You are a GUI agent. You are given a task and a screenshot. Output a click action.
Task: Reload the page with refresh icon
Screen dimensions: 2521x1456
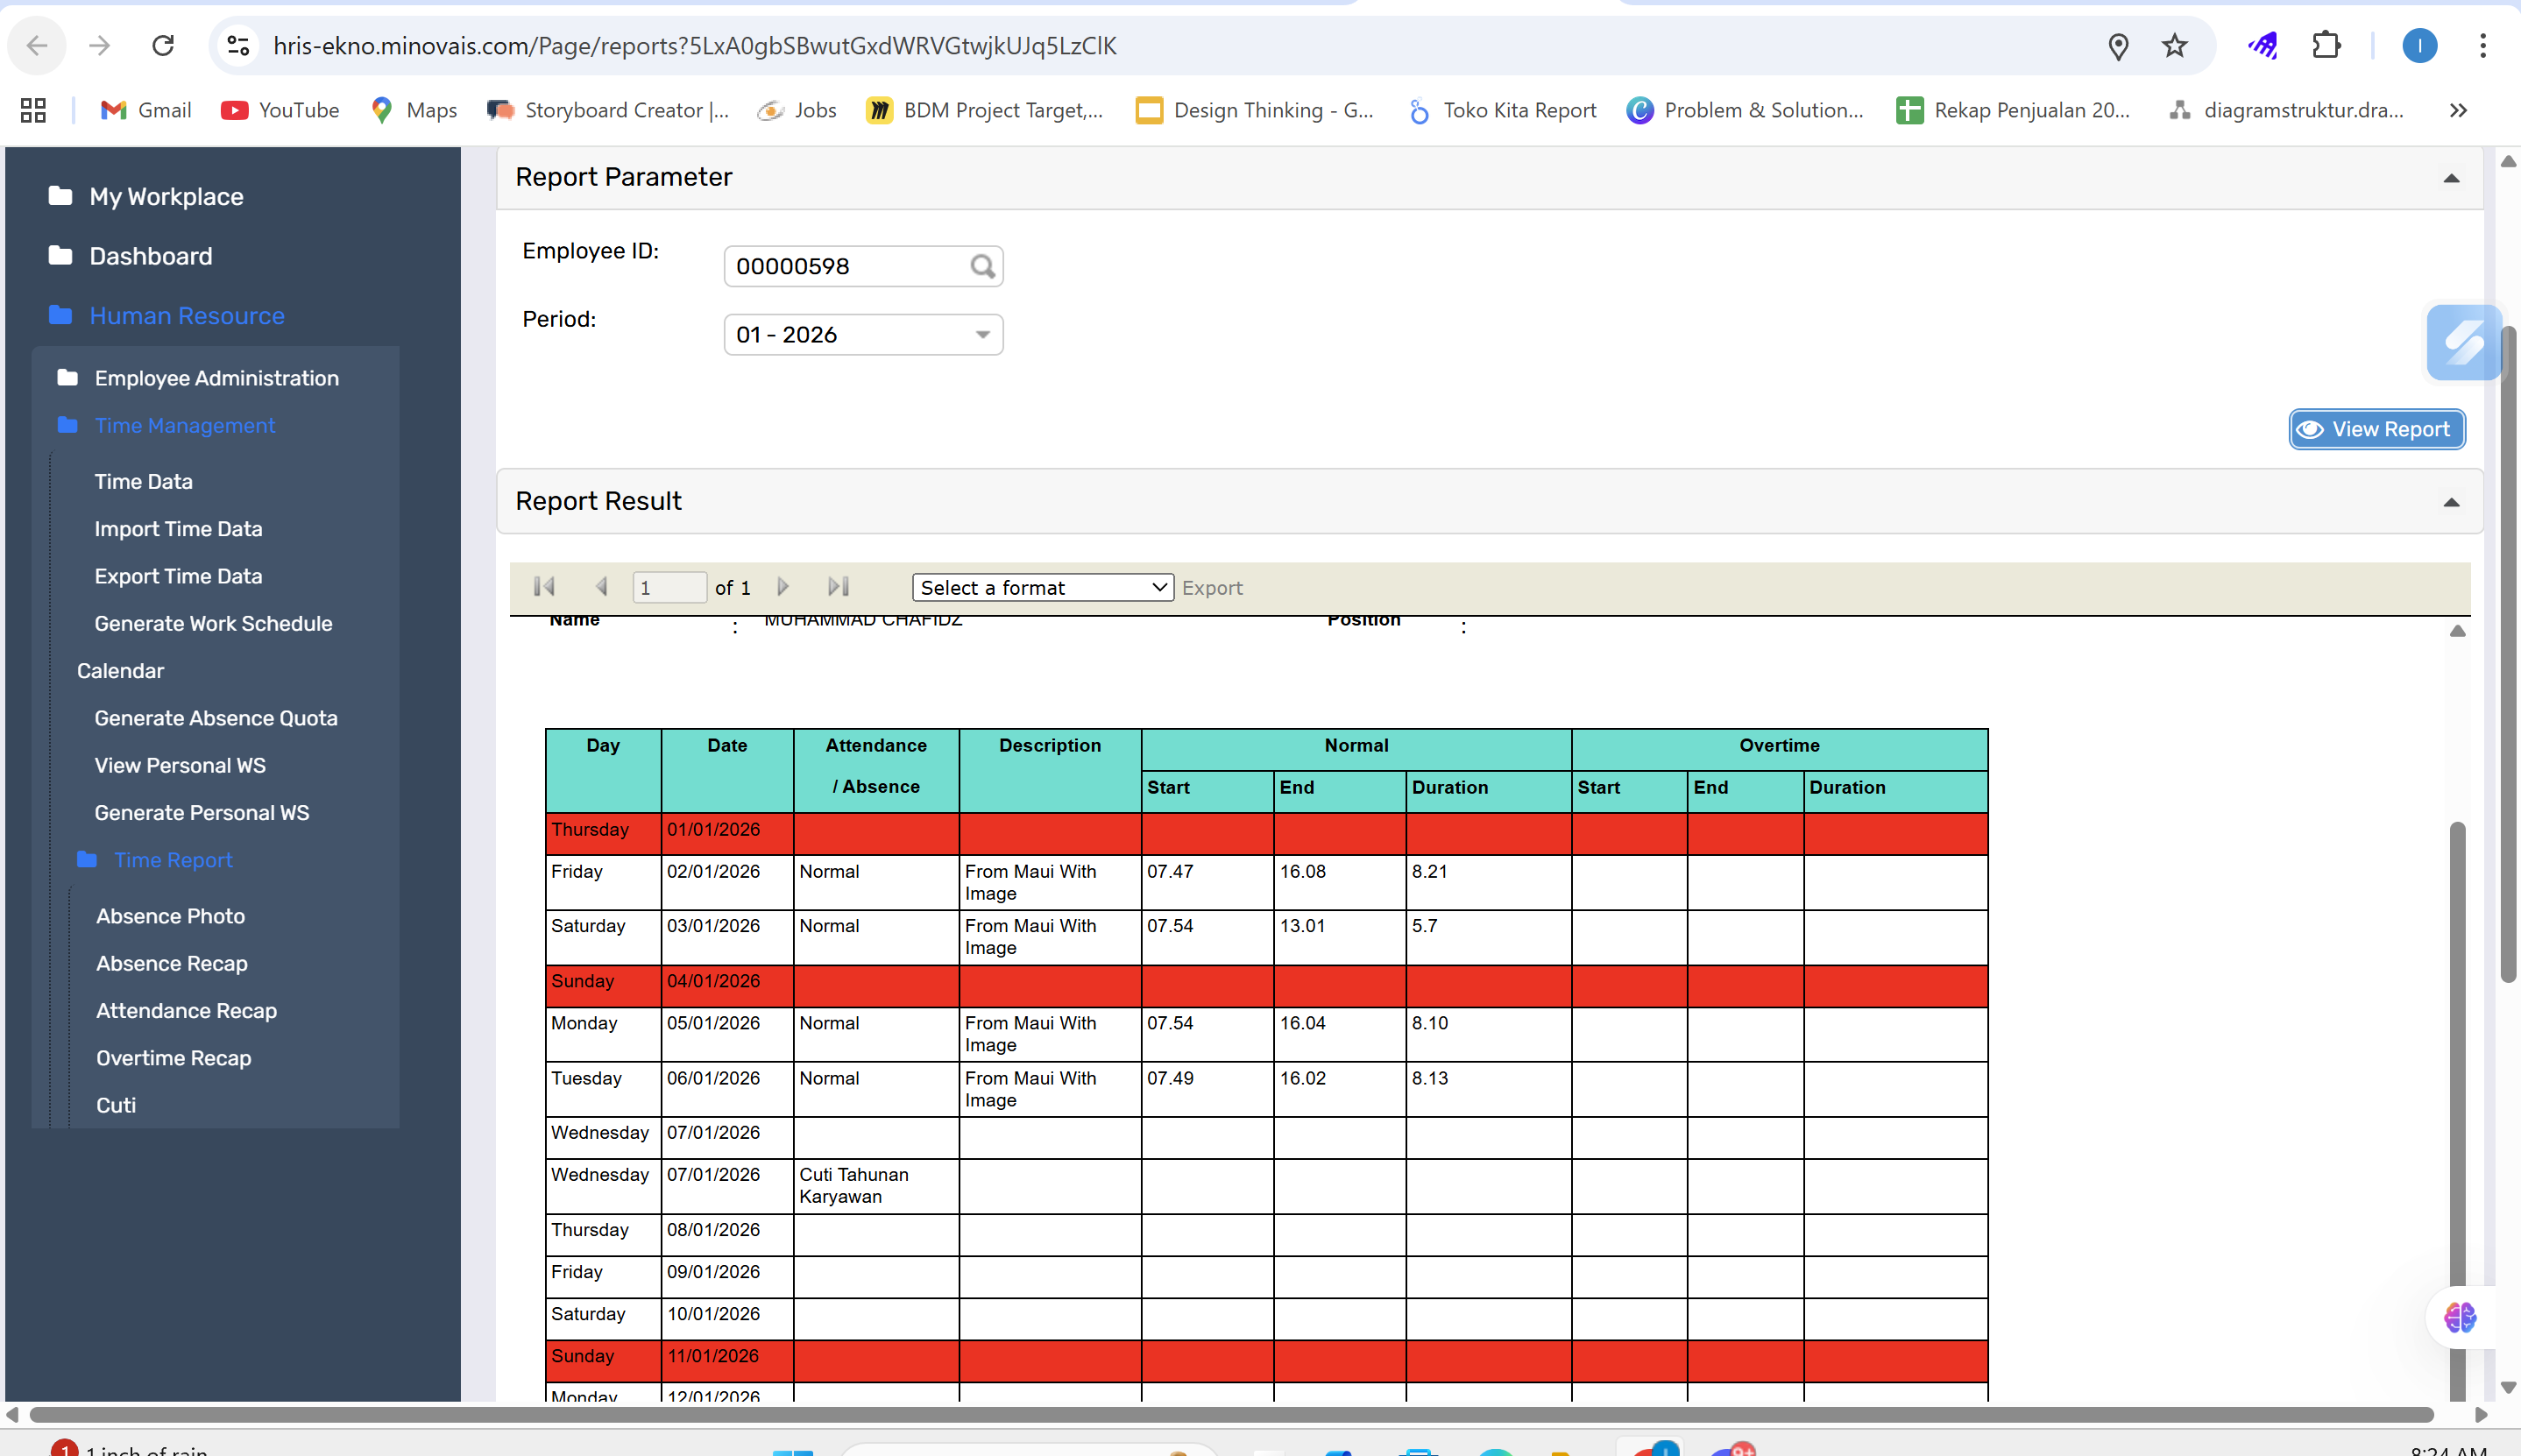point(163,46)
